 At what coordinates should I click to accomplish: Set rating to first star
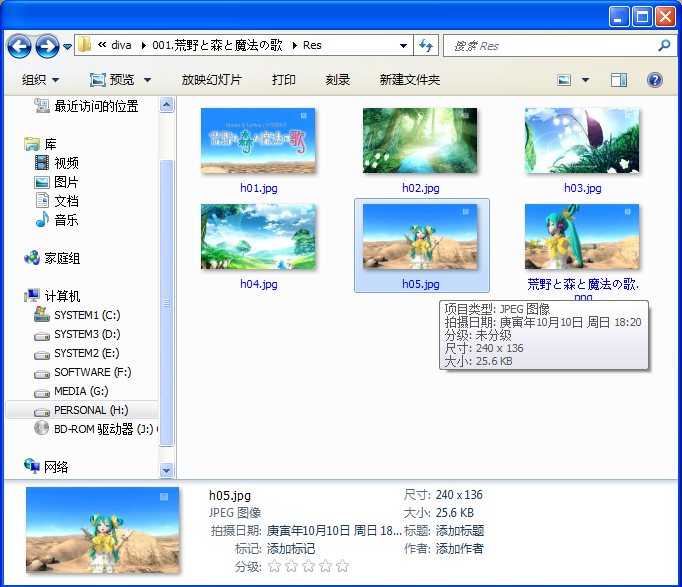pos(274,566)
